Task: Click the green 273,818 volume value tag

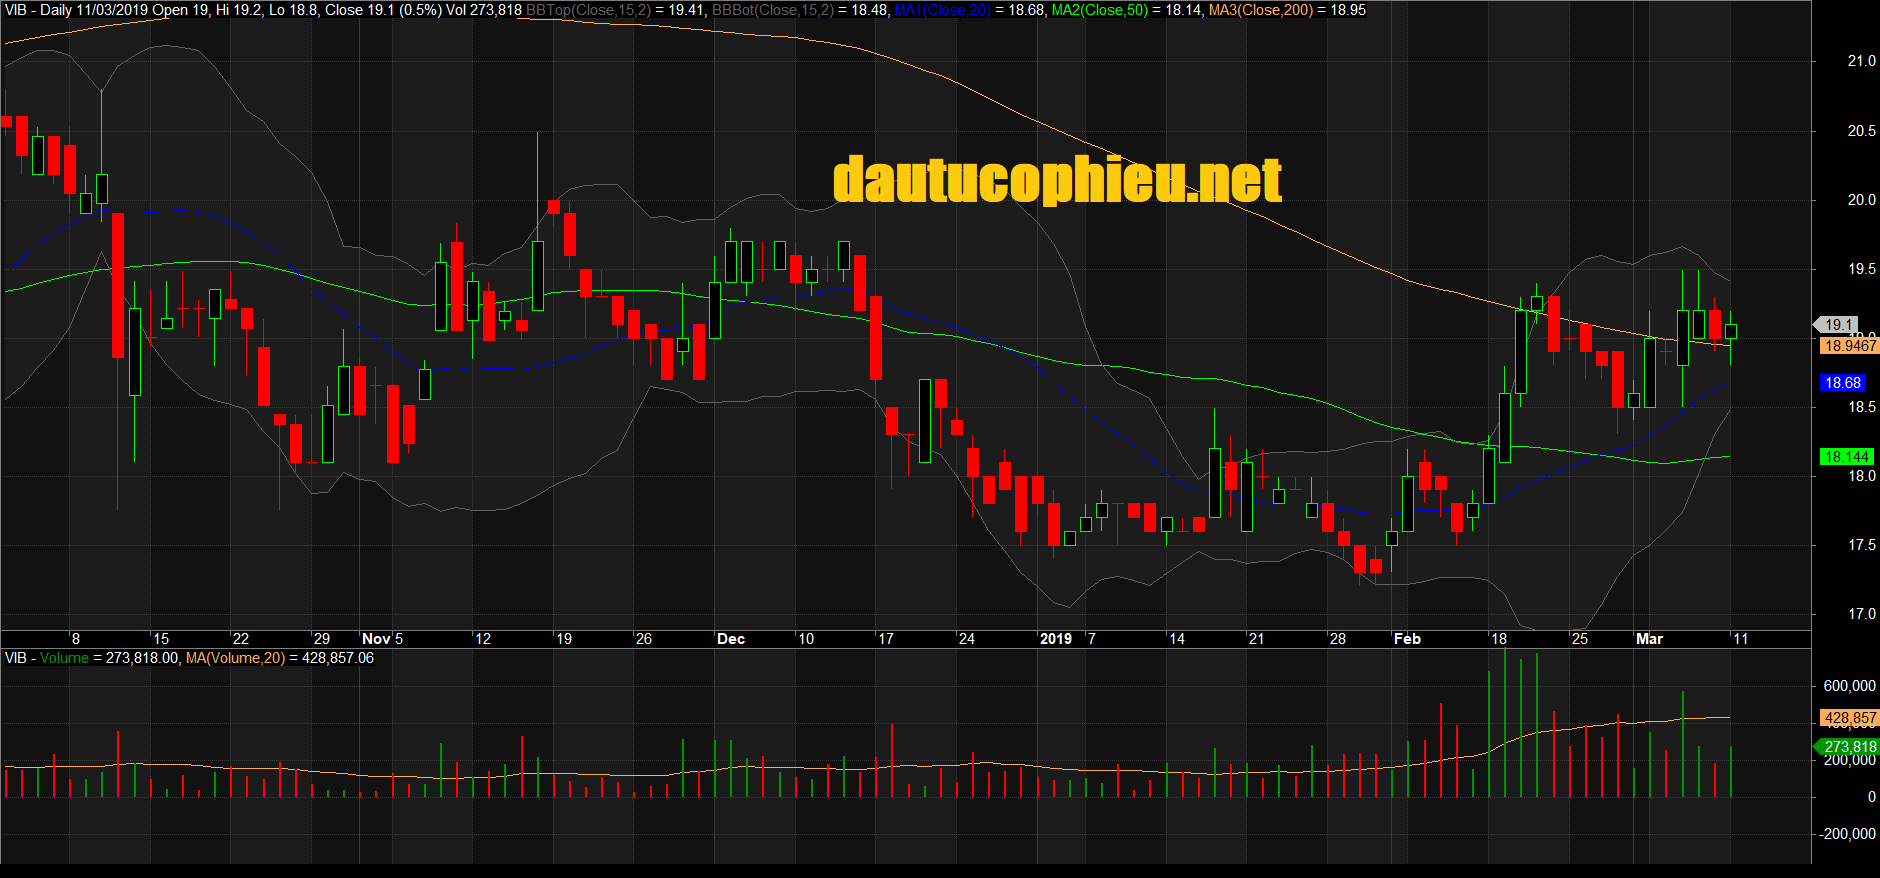Action: tap(1847, 747)
